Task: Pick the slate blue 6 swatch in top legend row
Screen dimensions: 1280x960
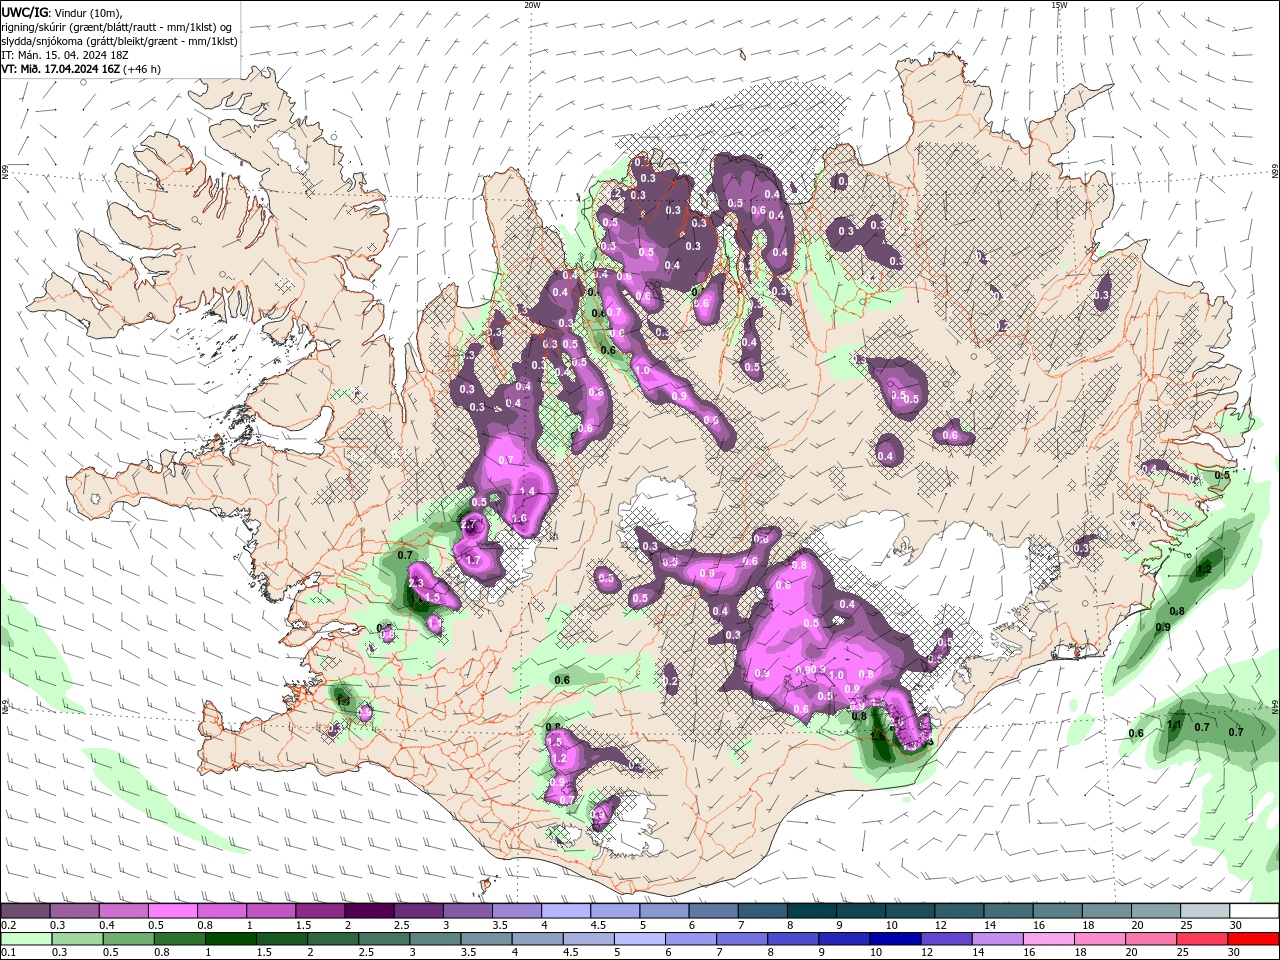Action: [712, 911]
